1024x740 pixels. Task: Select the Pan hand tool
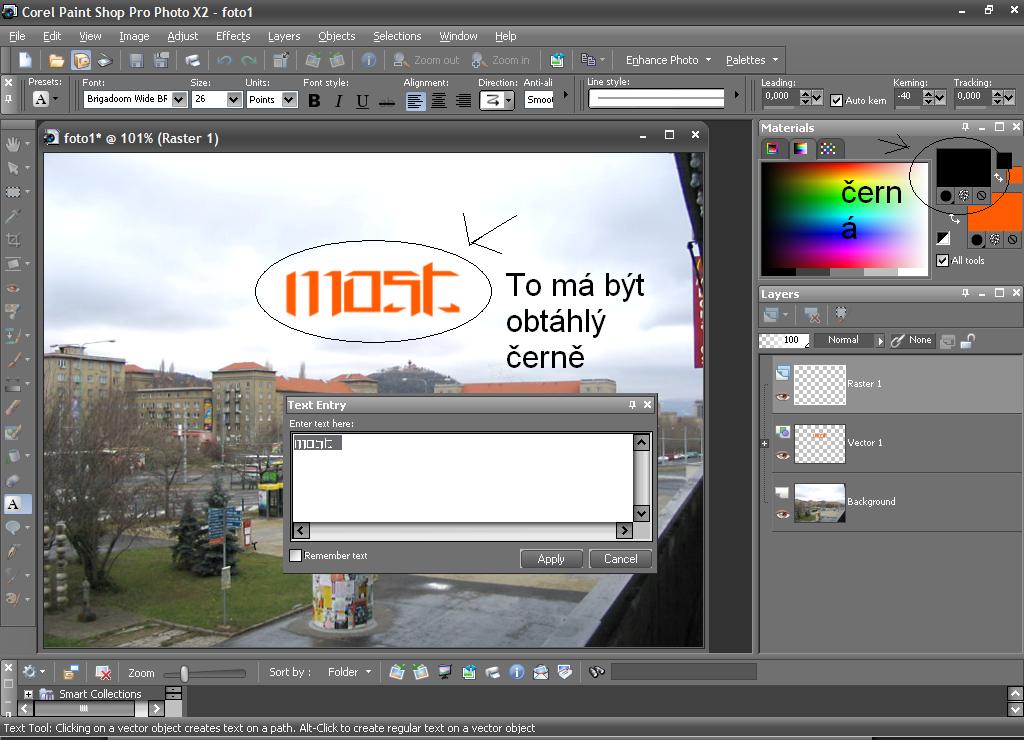pyautogui.click(x=13, y=144)
